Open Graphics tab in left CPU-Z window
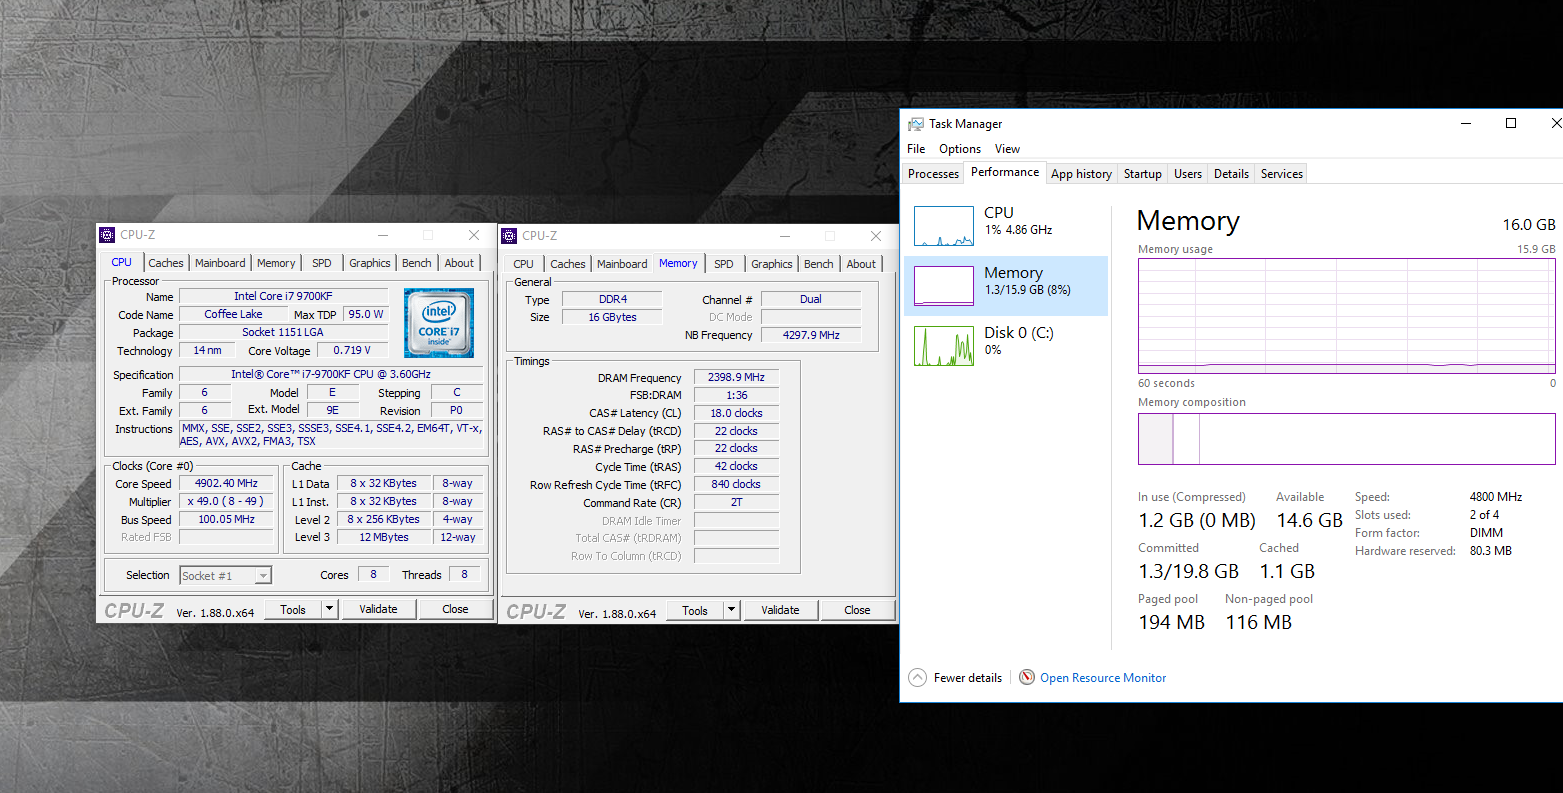The height and width of the screenshot is (793, 1563). pos(370,263)
